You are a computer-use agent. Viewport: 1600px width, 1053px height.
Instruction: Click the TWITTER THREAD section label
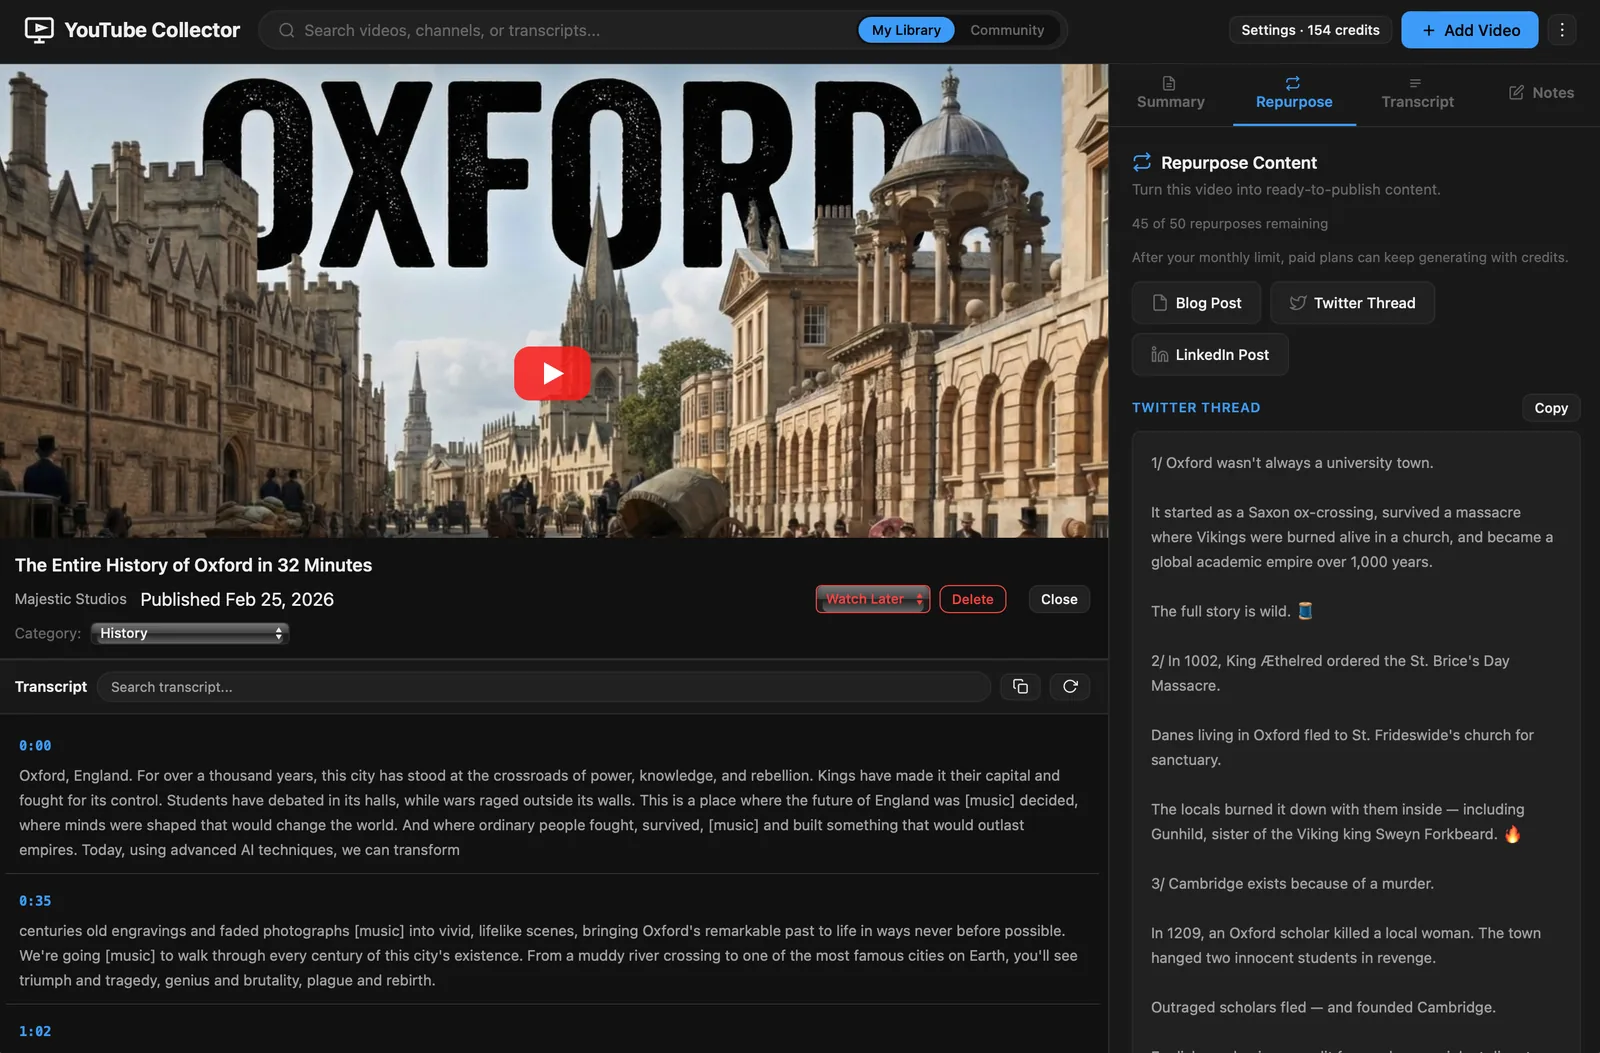tap(1196, 408)
